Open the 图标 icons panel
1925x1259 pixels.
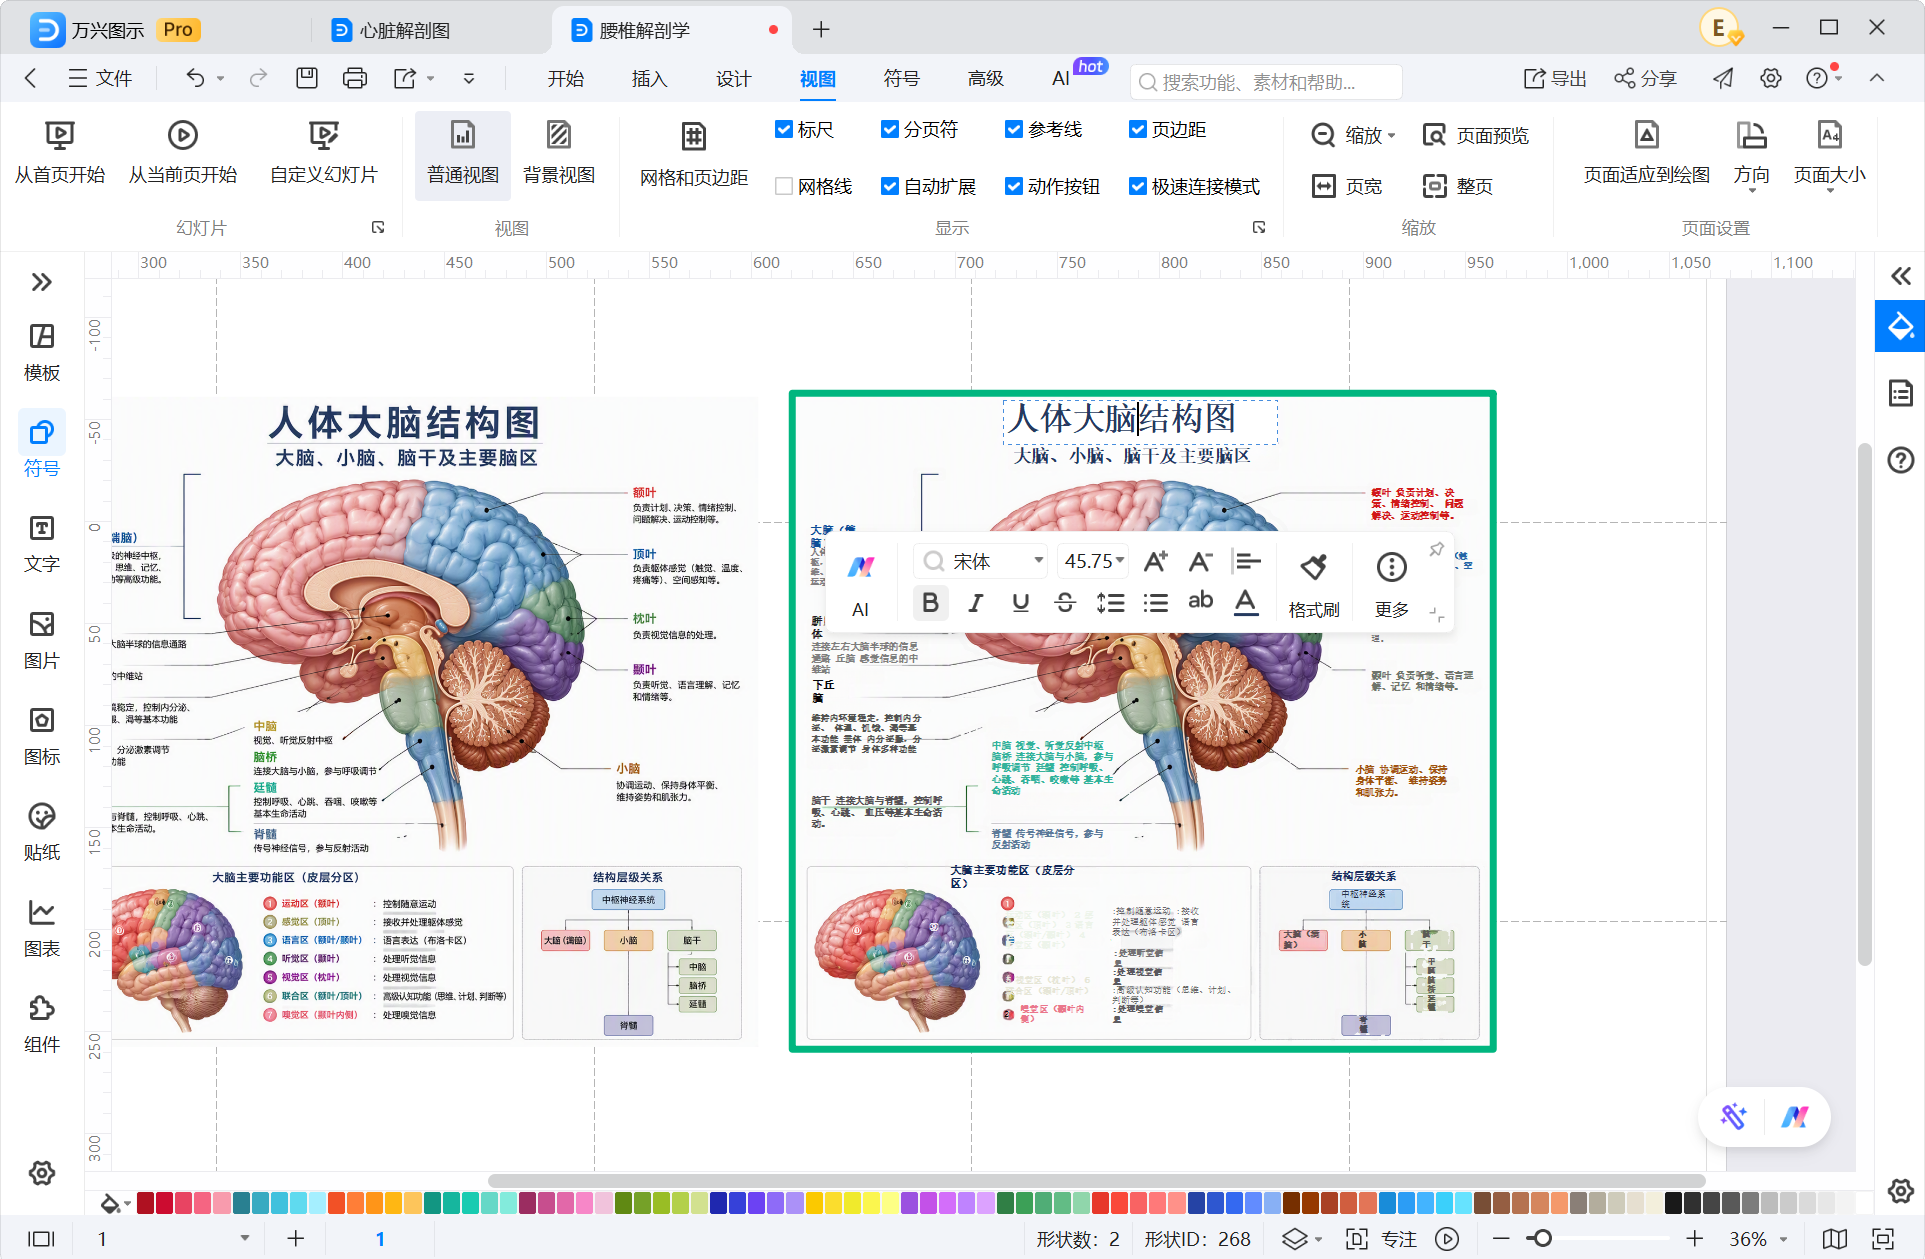point(42,736)
